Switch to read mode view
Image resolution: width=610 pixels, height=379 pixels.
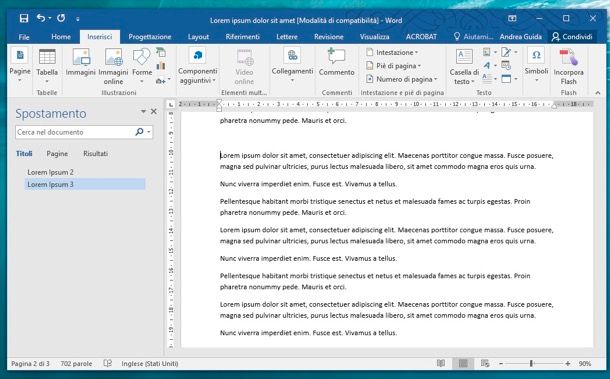point(441,363)
